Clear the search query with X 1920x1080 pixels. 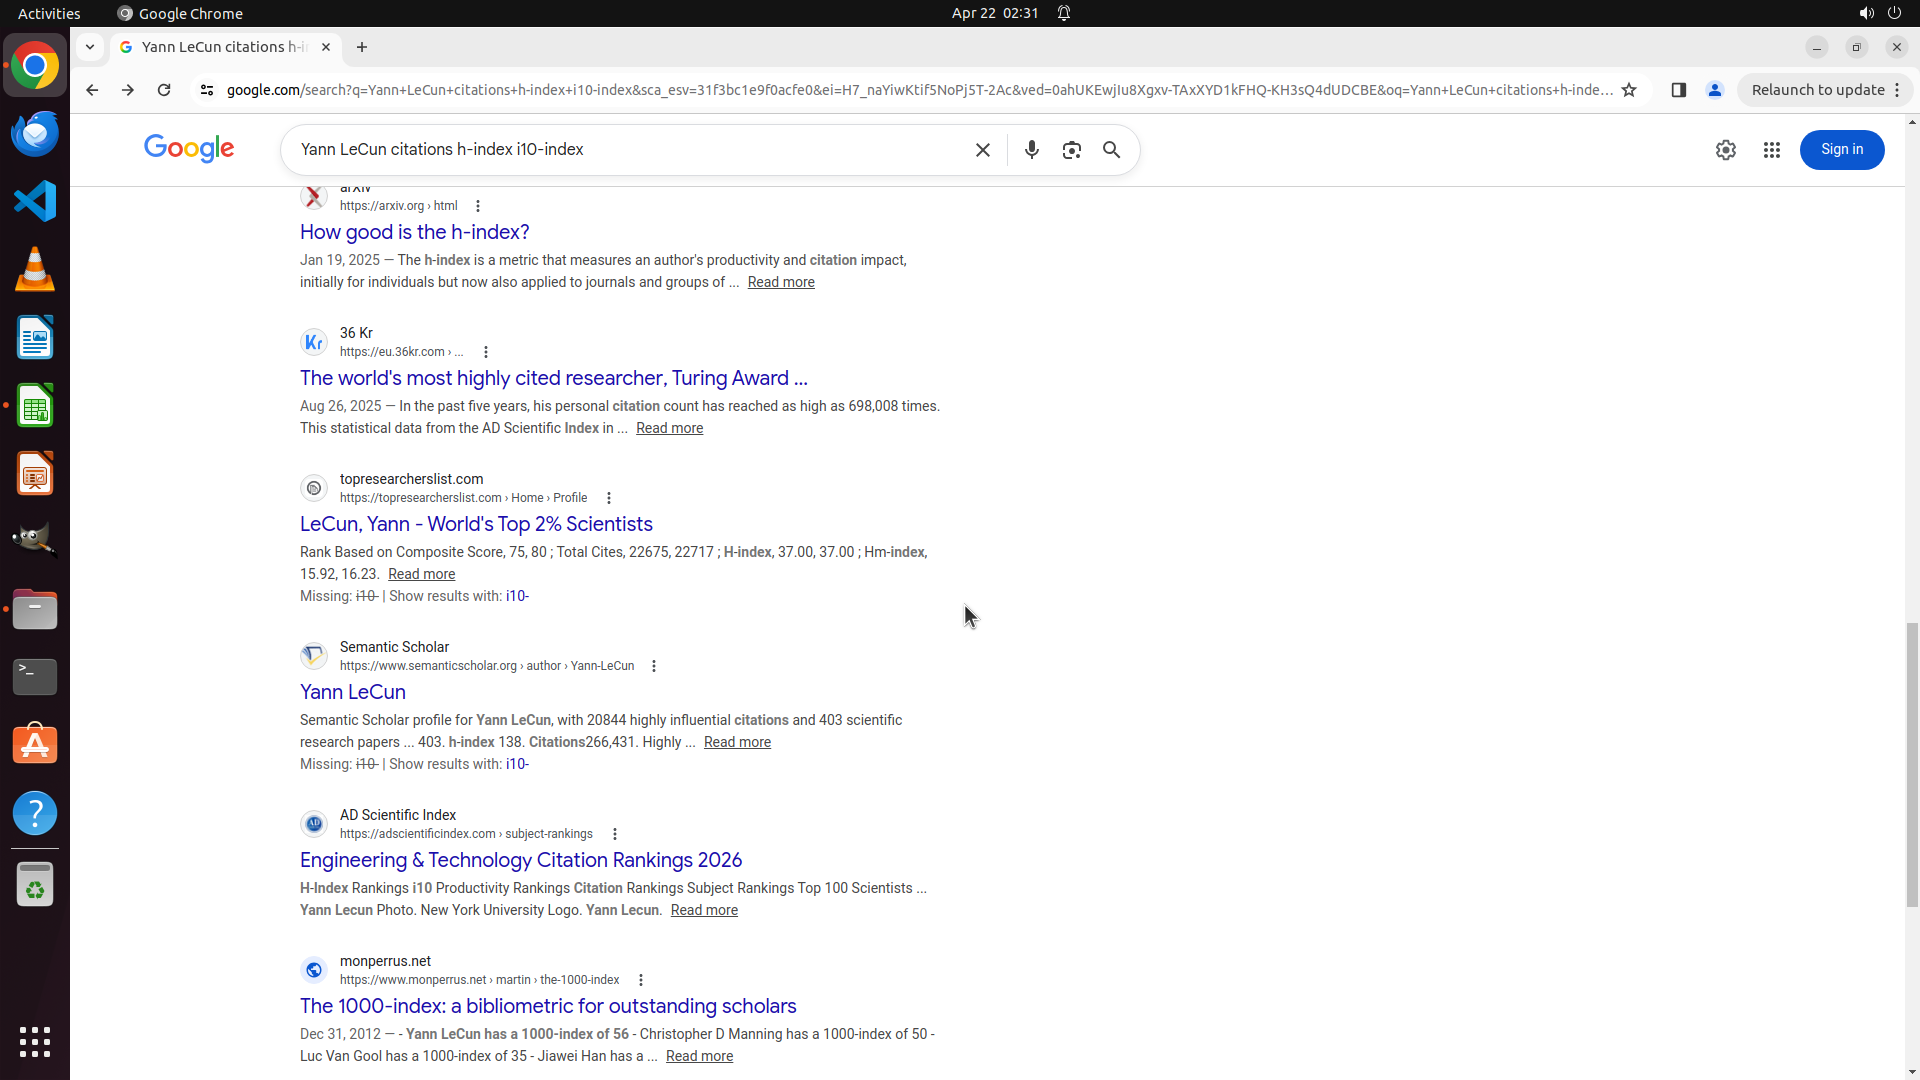(x=982, y=150)
